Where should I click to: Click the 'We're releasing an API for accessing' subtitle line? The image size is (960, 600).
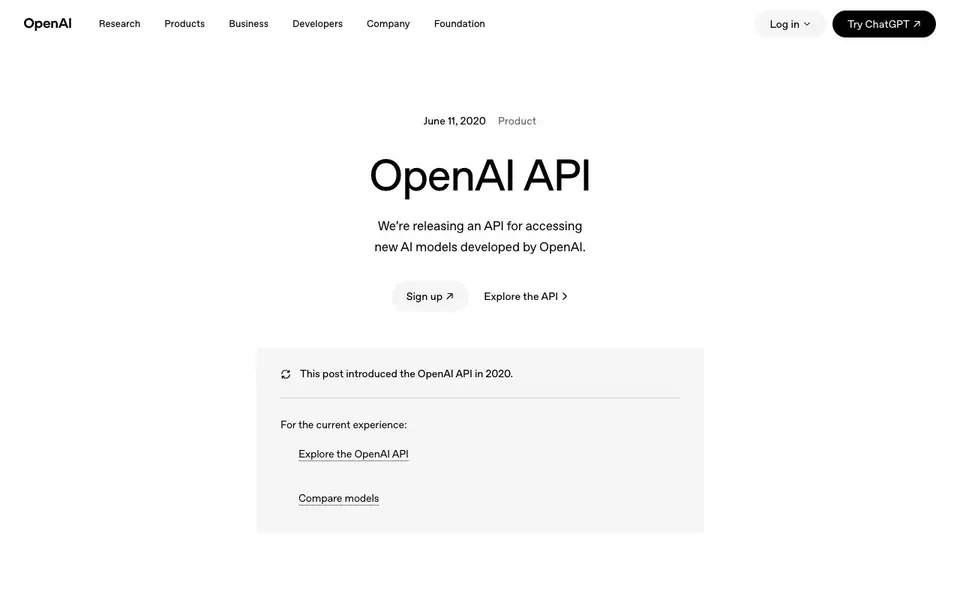point(480,226)
